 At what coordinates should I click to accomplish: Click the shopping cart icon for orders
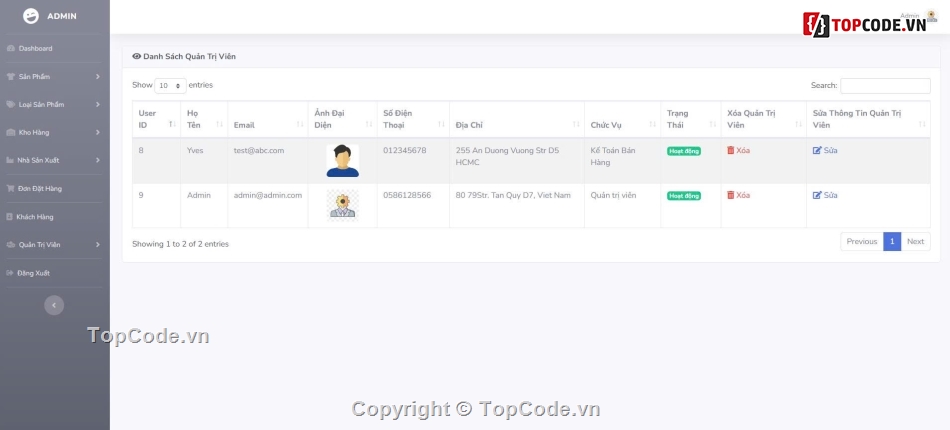10,188
